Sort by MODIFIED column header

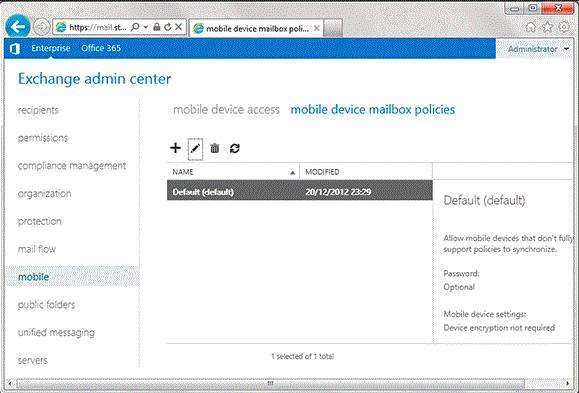click(x=366, y=172)
